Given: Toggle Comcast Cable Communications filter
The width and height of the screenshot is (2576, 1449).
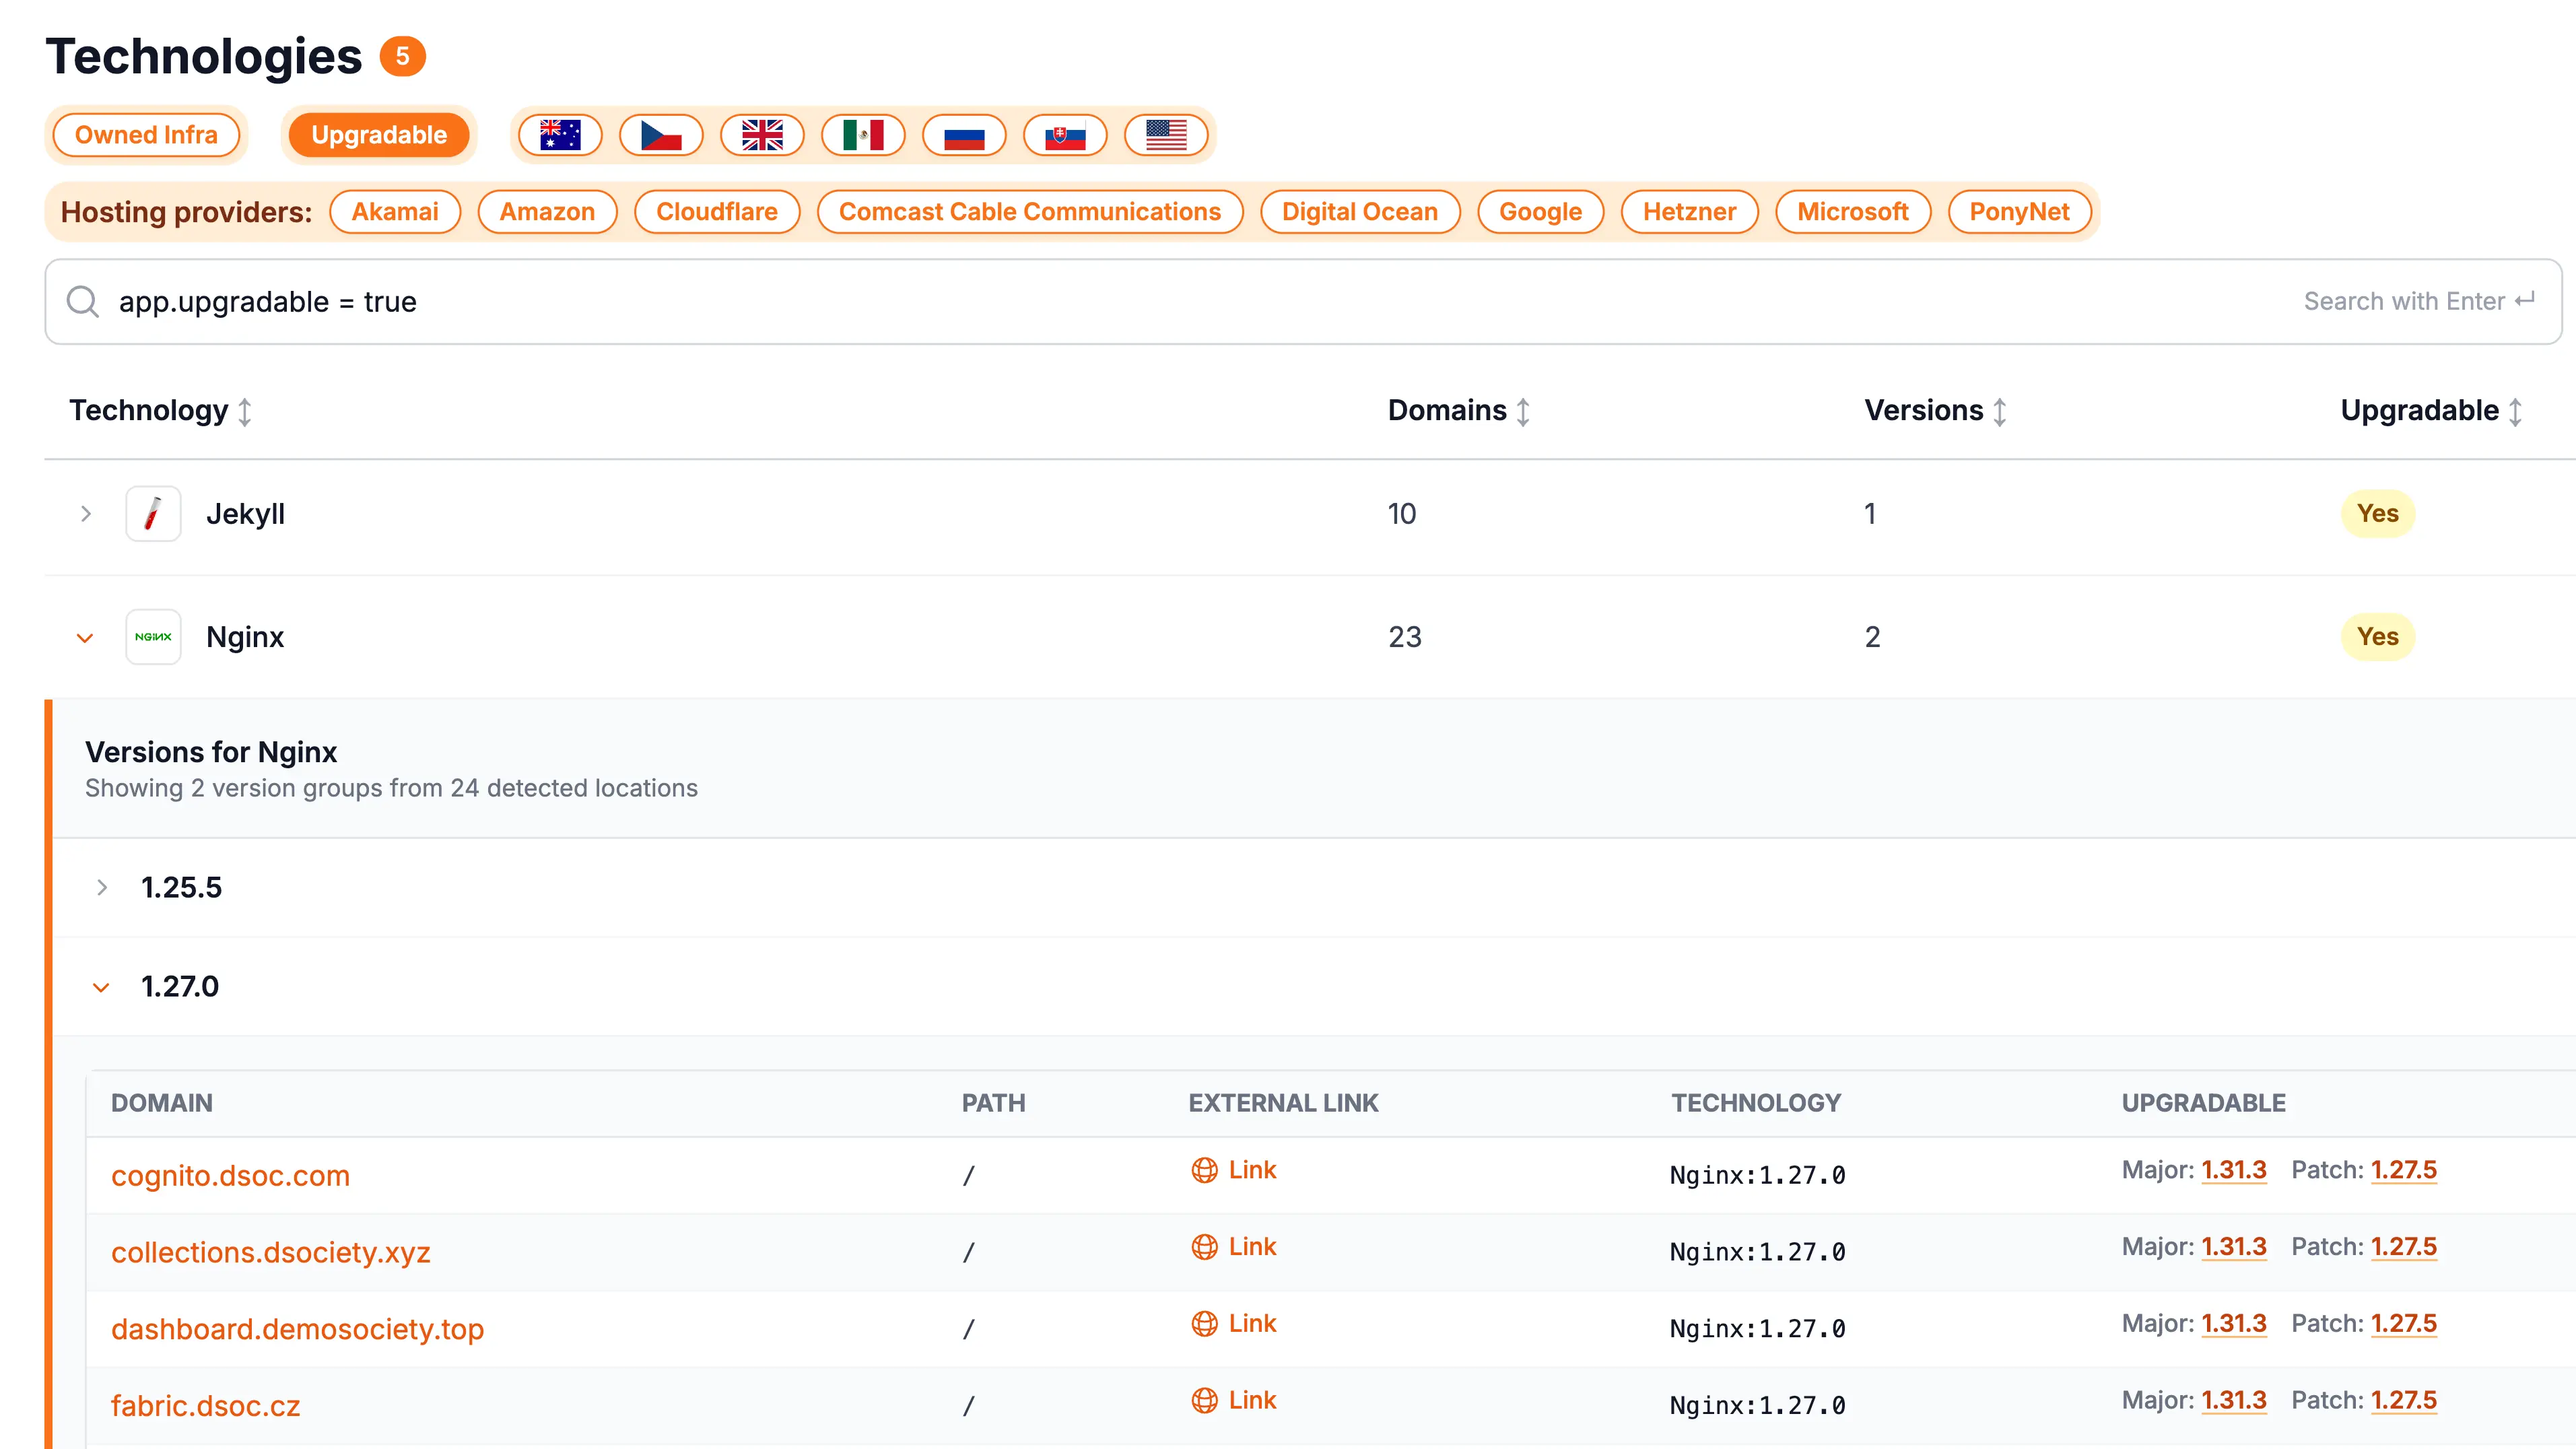Looking at the screenshot, I should [1030, 212].
